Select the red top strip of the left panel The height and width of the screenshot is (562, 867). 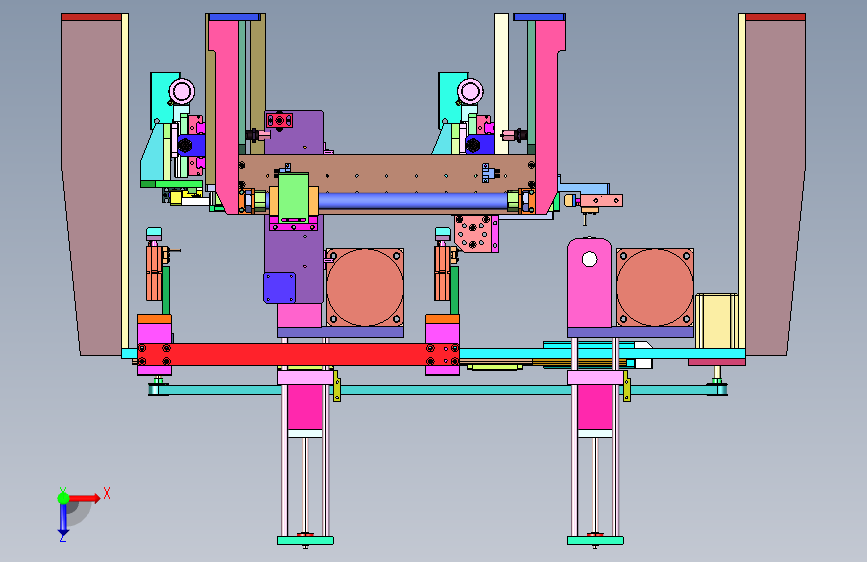click(x=91, y=17)
